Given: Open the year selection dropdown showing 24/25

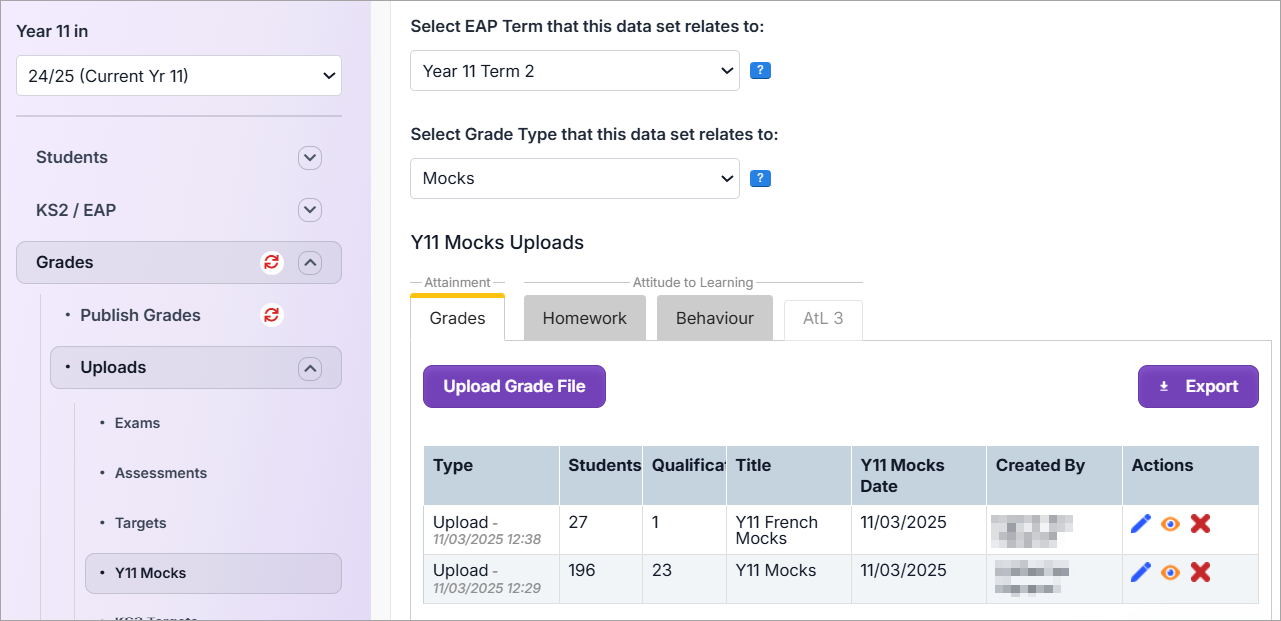Looking at the screenshot, I should (178, 75).
